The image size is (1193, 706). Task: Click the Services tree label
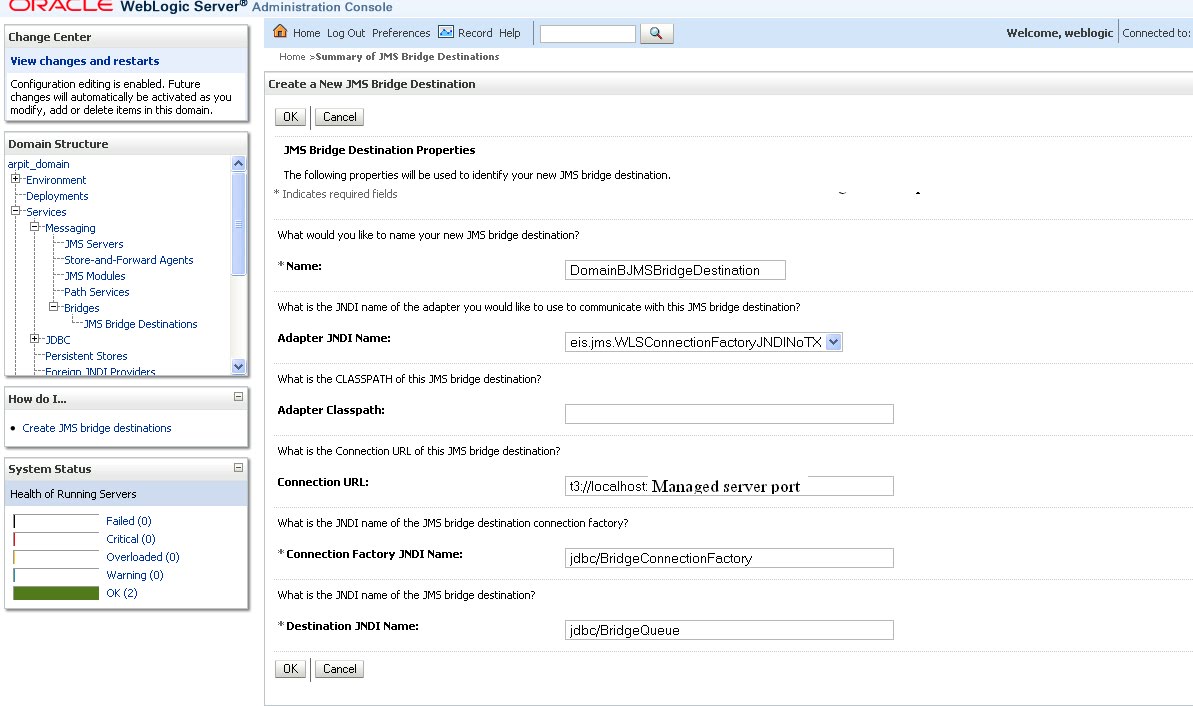point(46,212)
